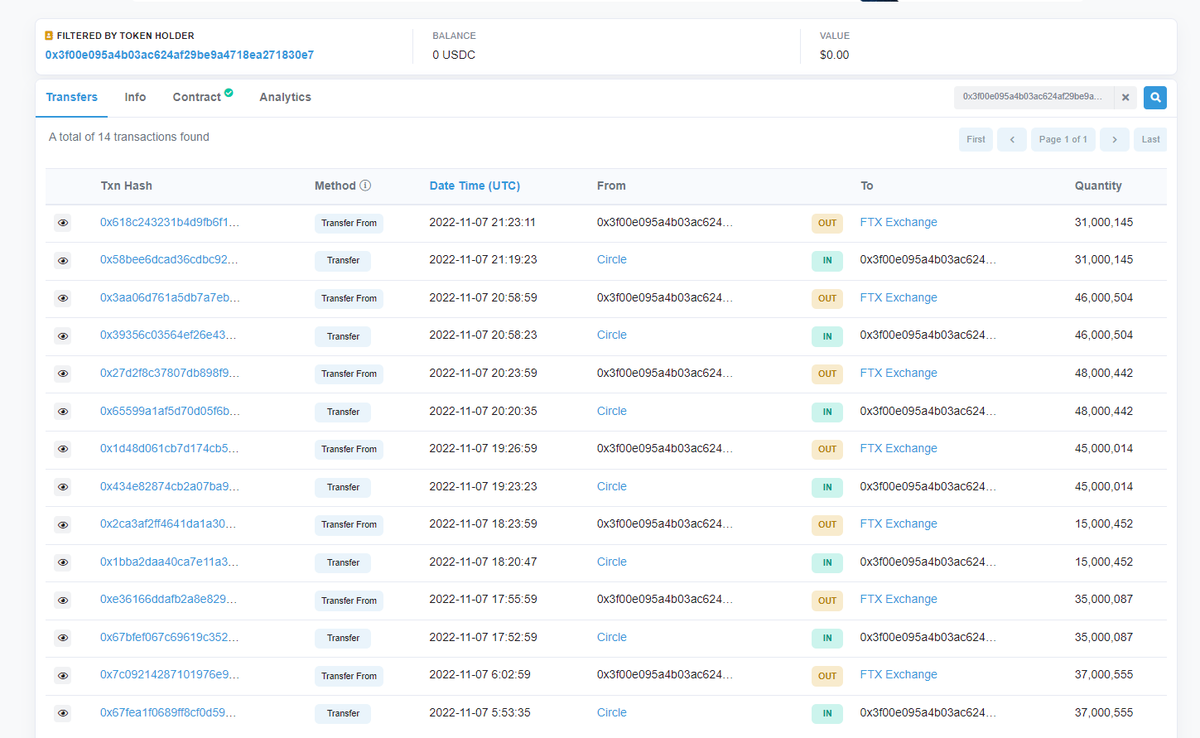Open transaction 0x2ca3af2ff4641da1a30 hash link
This screenshot has height=738, width=1200.
click(170, 524)
